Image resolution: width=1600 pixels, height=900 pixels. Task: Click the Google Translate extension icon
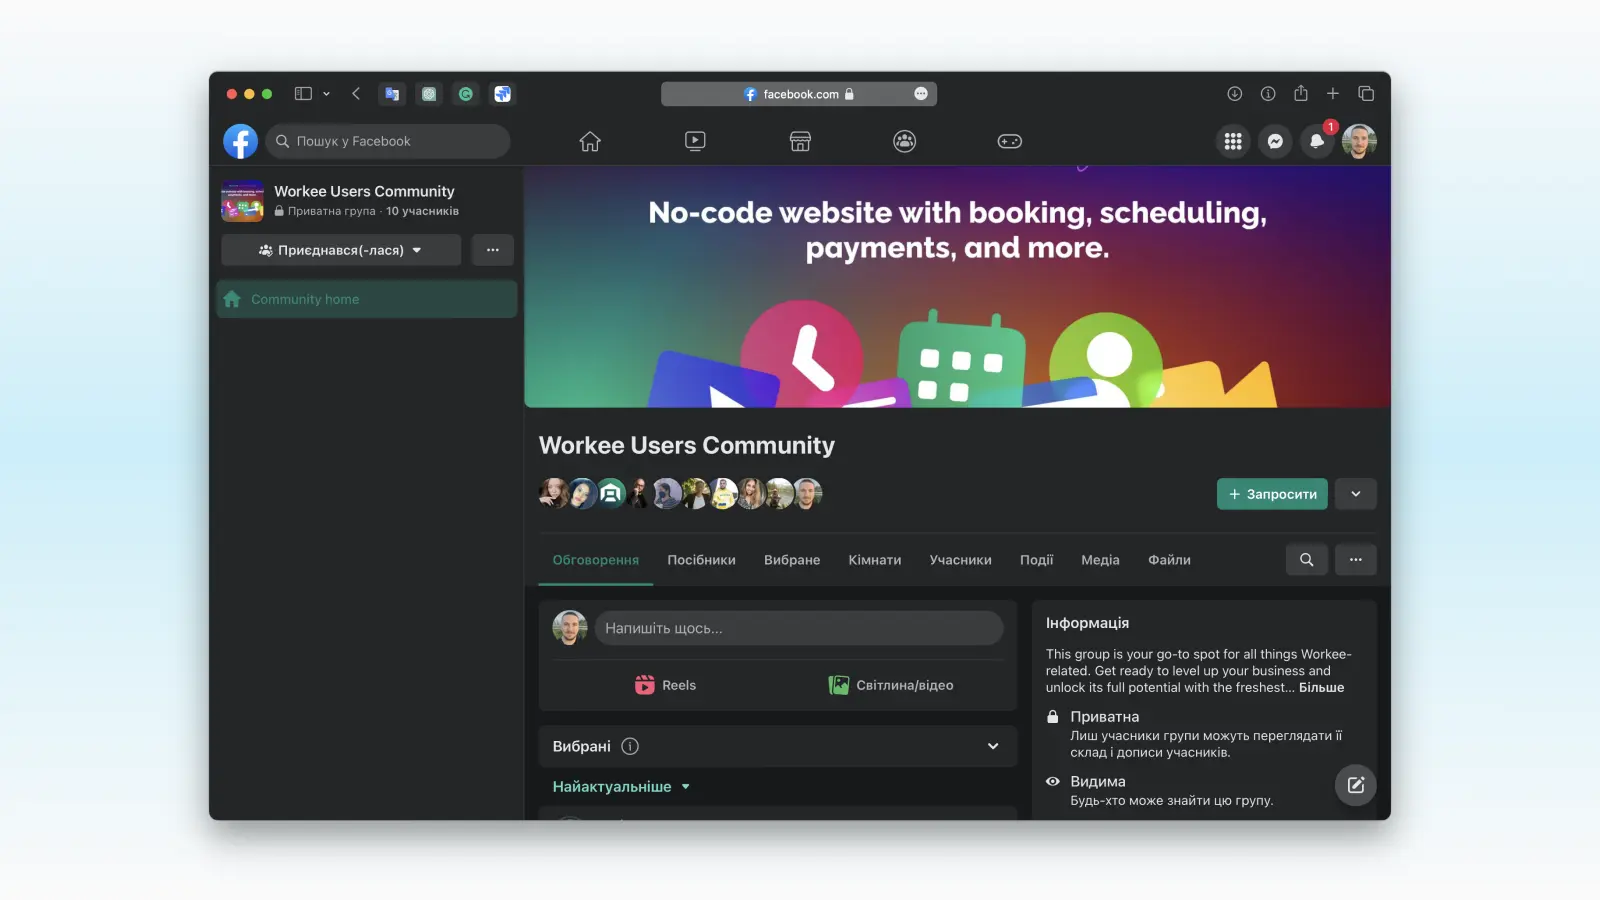coord(392,94)
